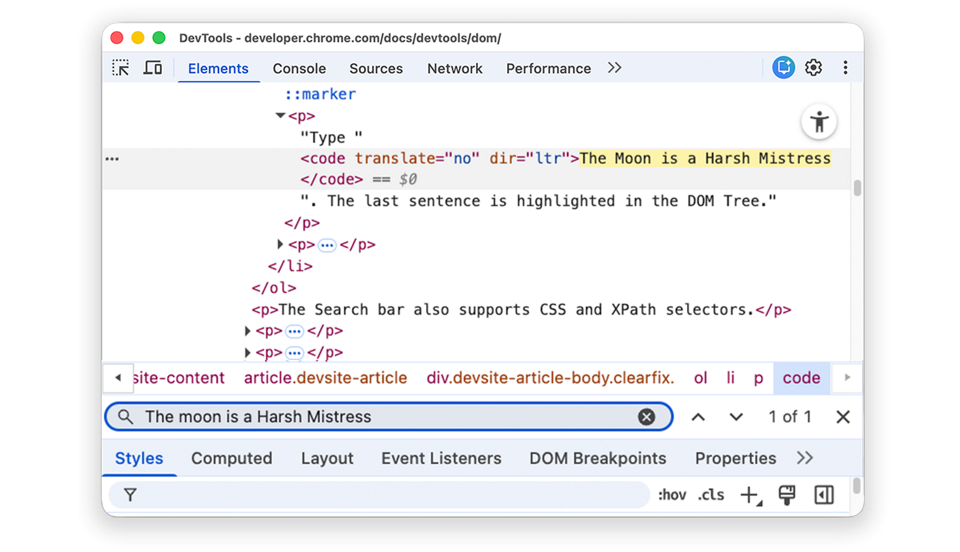The image size is (960, 552).
Task: Clear the search field text
Action: click(x=647, y=417)
